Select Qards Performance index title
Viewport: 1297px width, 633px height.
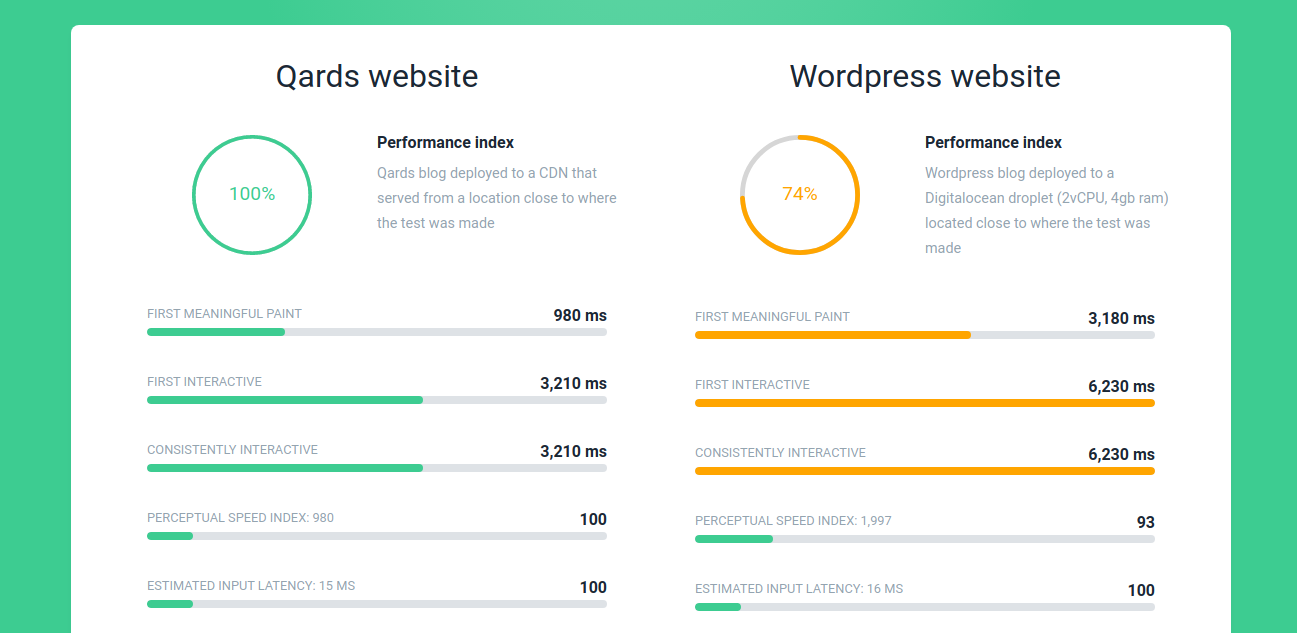pos(446,143)
